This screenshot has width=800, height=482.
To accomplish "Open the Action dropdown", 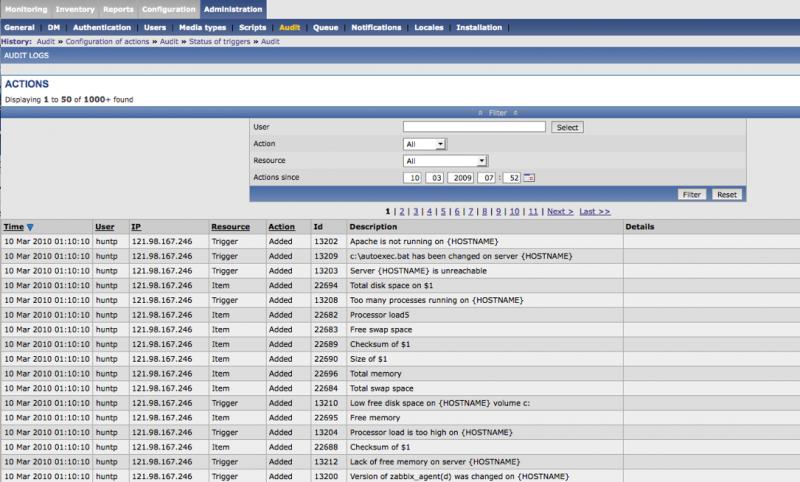I will click(x=425, y=144).
